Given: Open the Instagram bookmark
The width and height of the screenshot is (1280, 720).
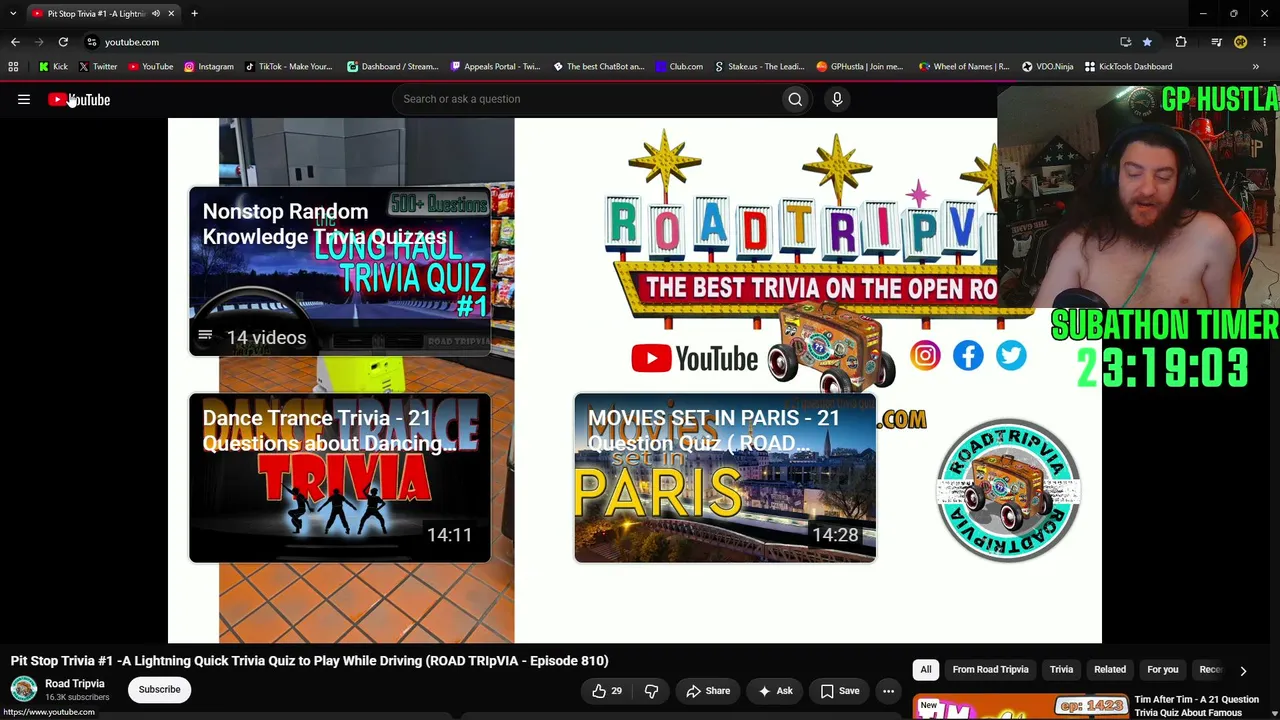Looking at the screenshot, I should (x=208, y=67).
